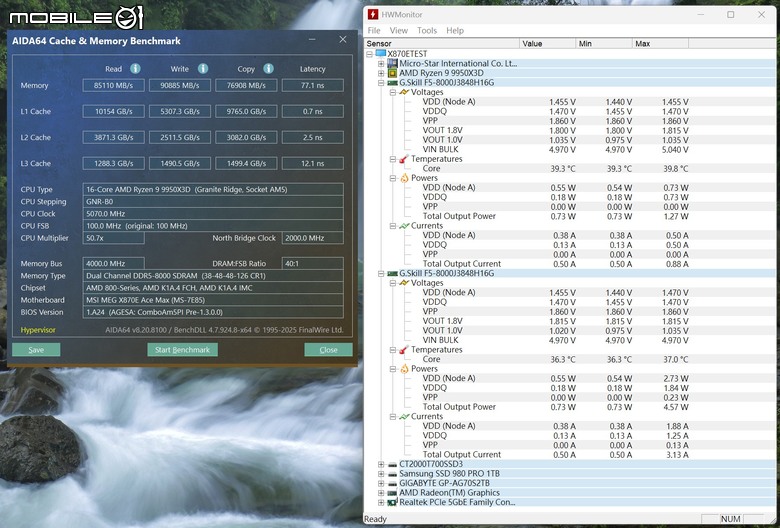
Task: Click the Micro-Star motherboard icon
Action: coord(392,63)
